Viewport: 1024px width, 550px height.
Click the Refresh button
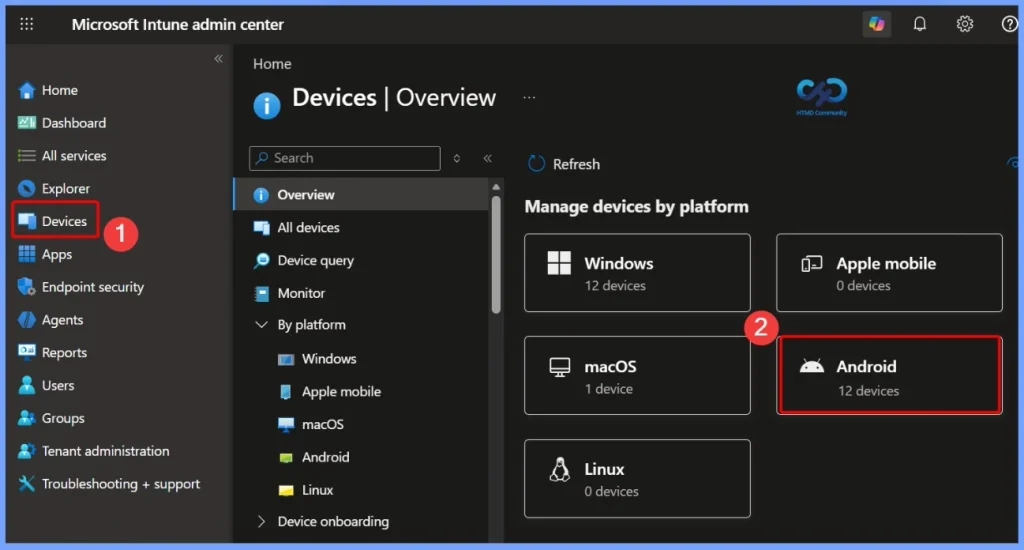tap(564, 164)
